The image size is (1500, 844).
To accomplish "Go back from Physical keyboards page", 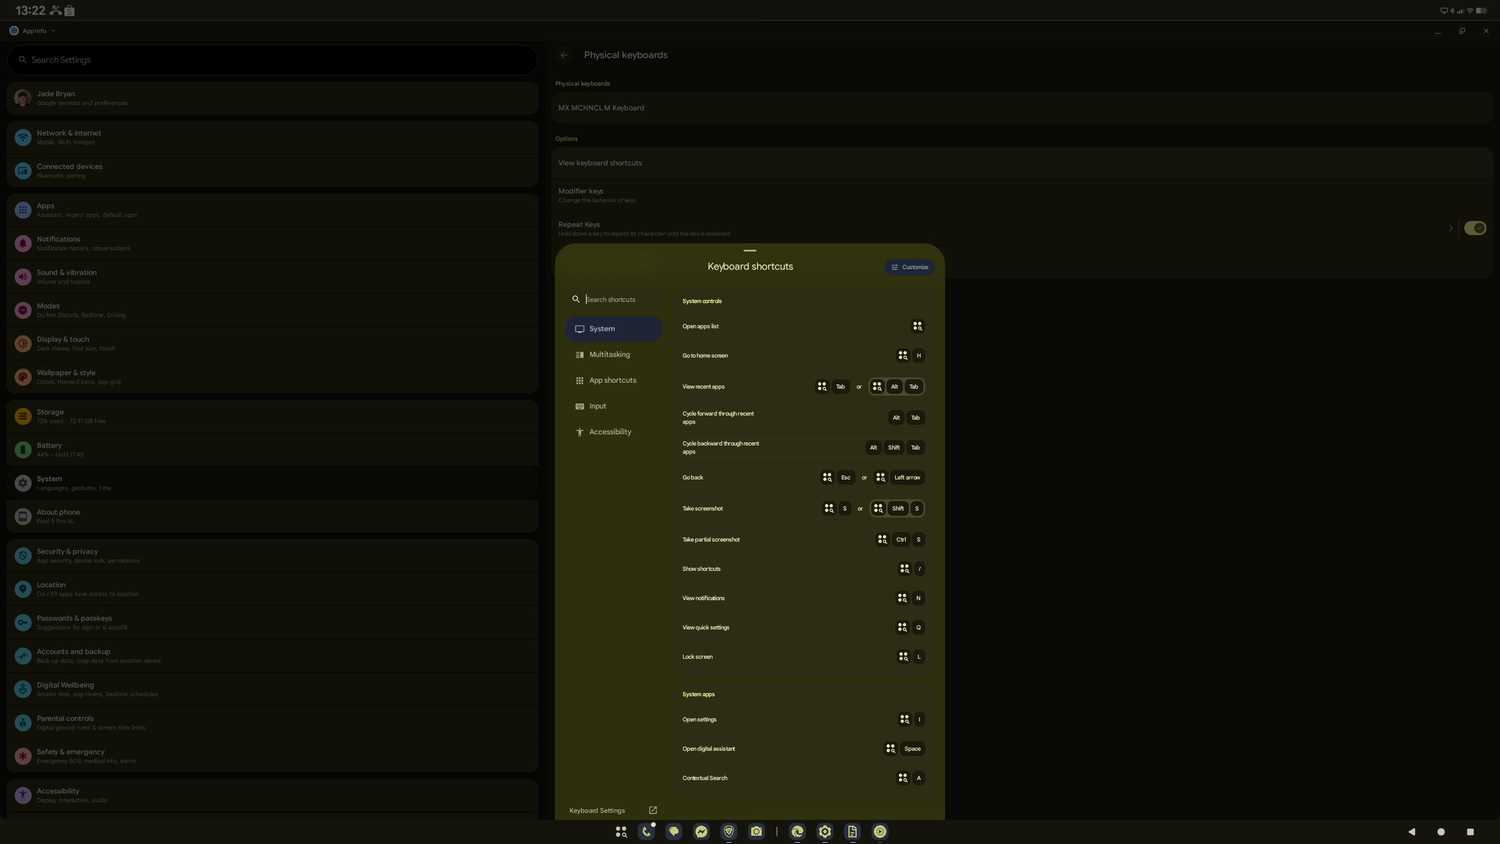I will 564,55.
